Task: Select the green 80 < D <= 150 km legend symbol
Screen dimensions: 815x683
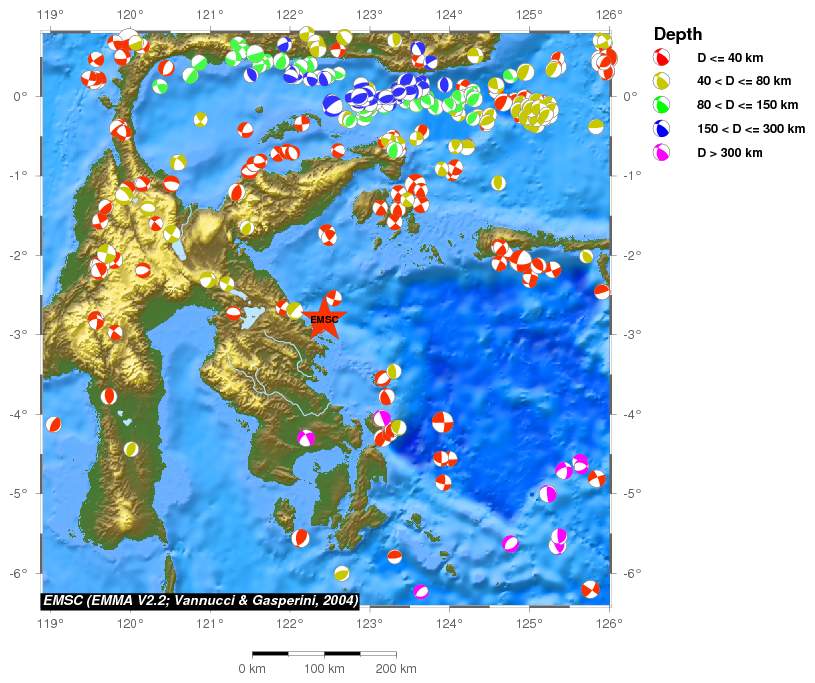Action: coord(661,105)
